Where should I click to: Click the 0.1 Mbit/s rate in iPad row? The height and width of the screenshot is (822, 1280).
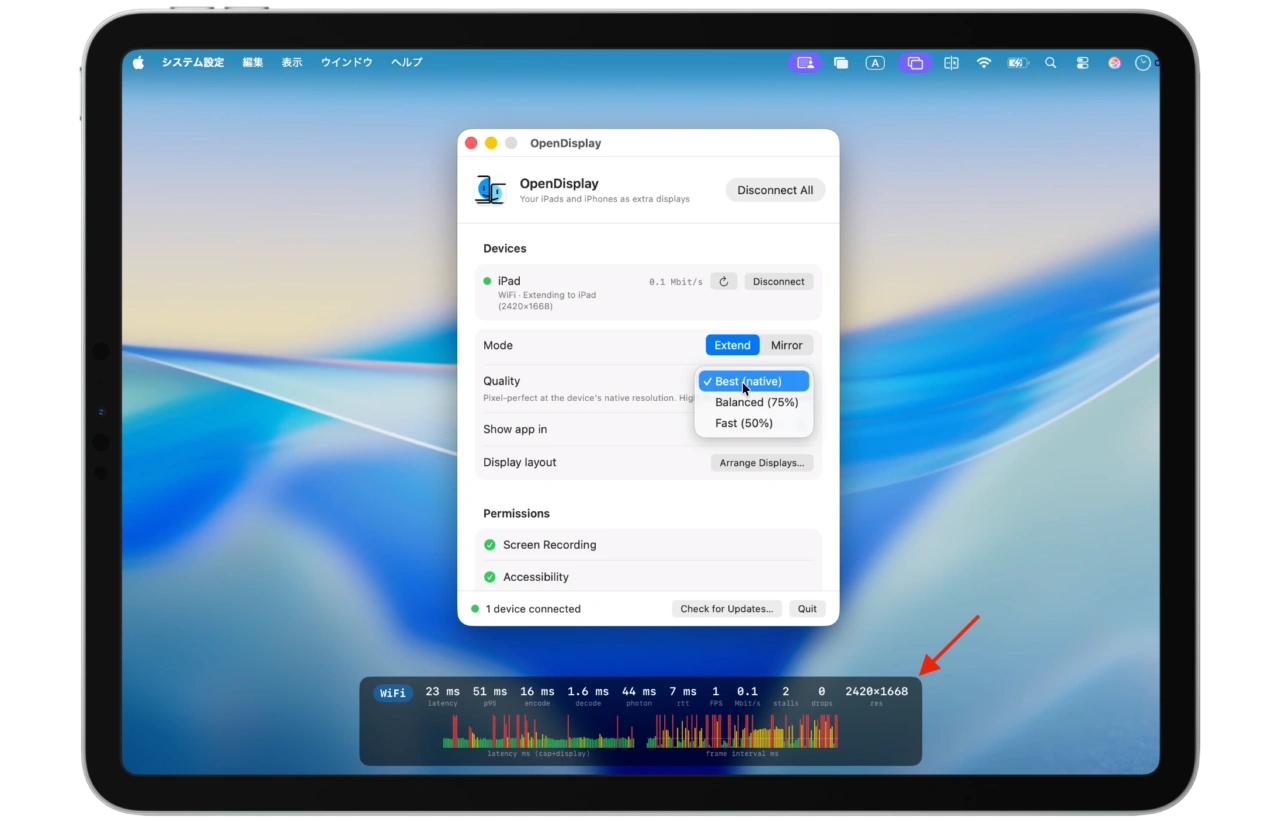(x=676, y=282)
